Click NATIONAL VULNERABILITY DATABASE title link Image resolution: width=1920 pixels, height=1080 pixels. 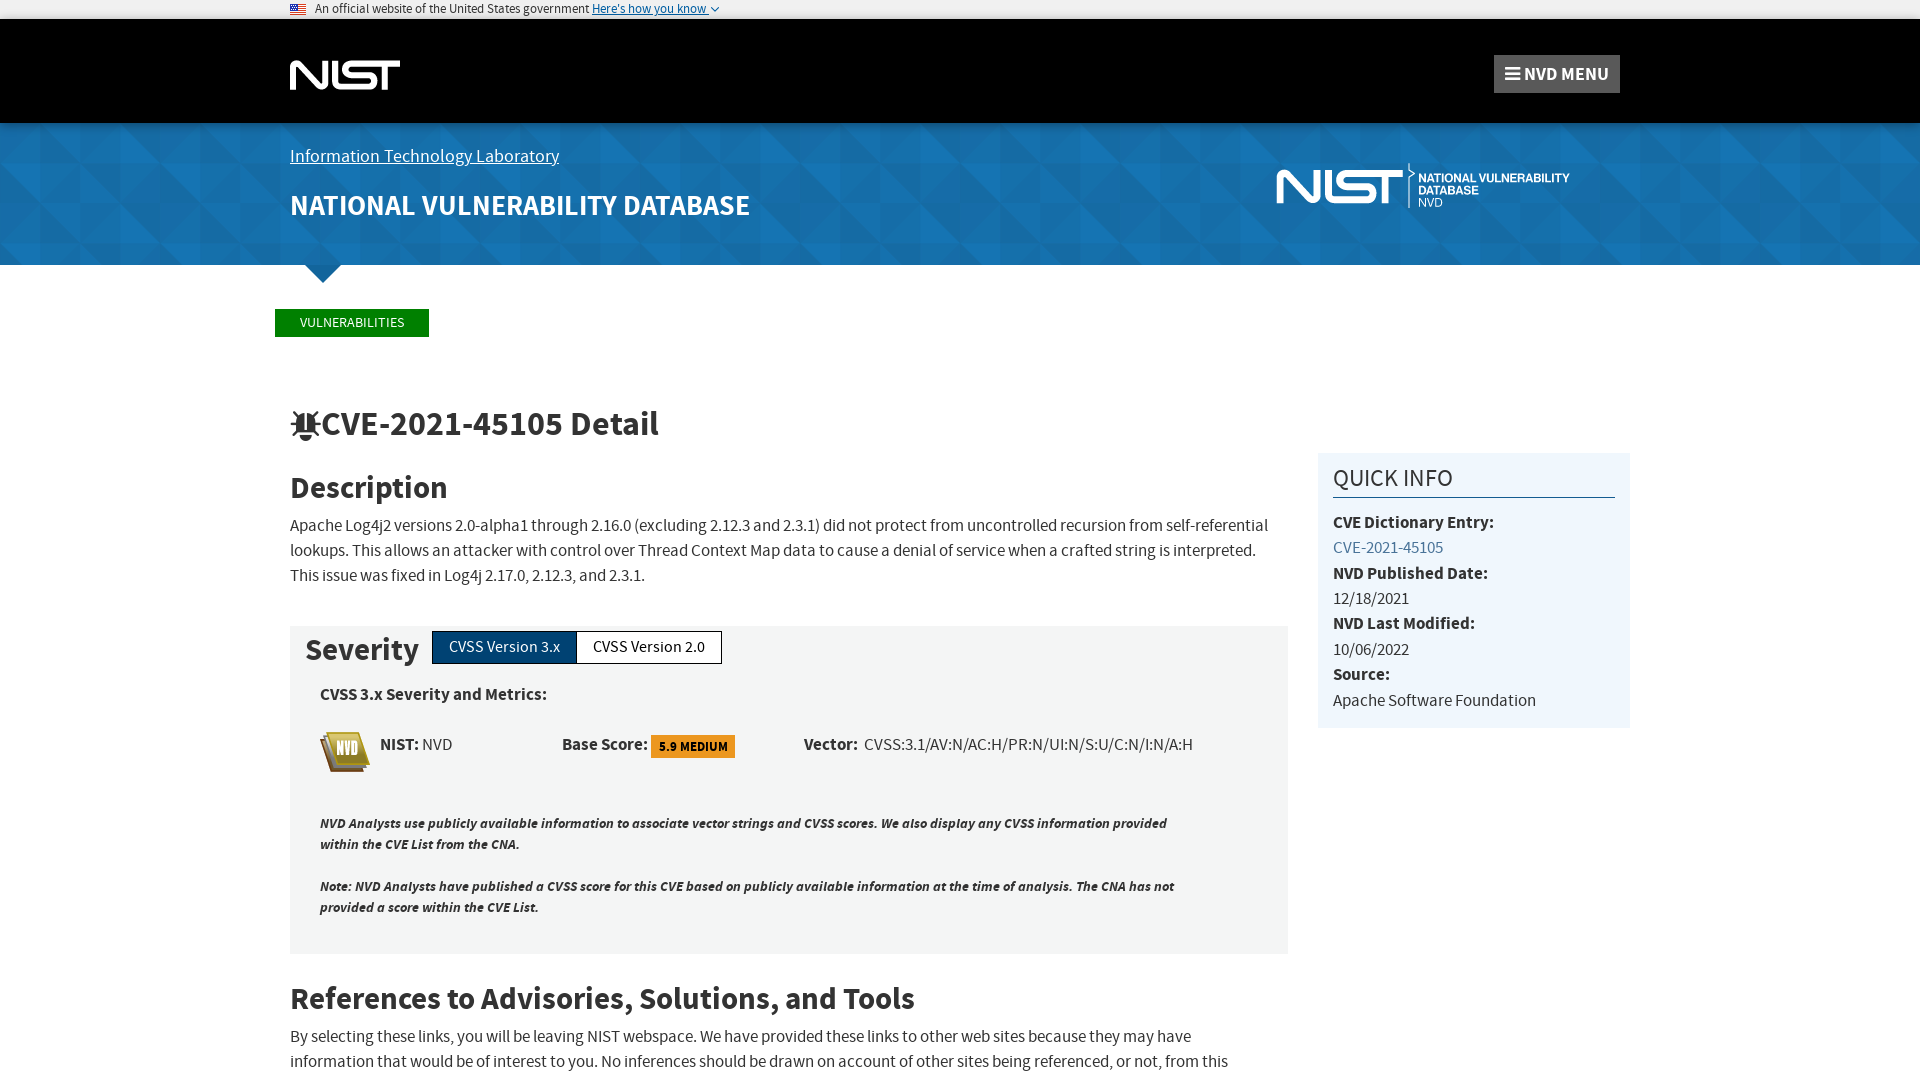pyautogui.click(x=520, y=205)
